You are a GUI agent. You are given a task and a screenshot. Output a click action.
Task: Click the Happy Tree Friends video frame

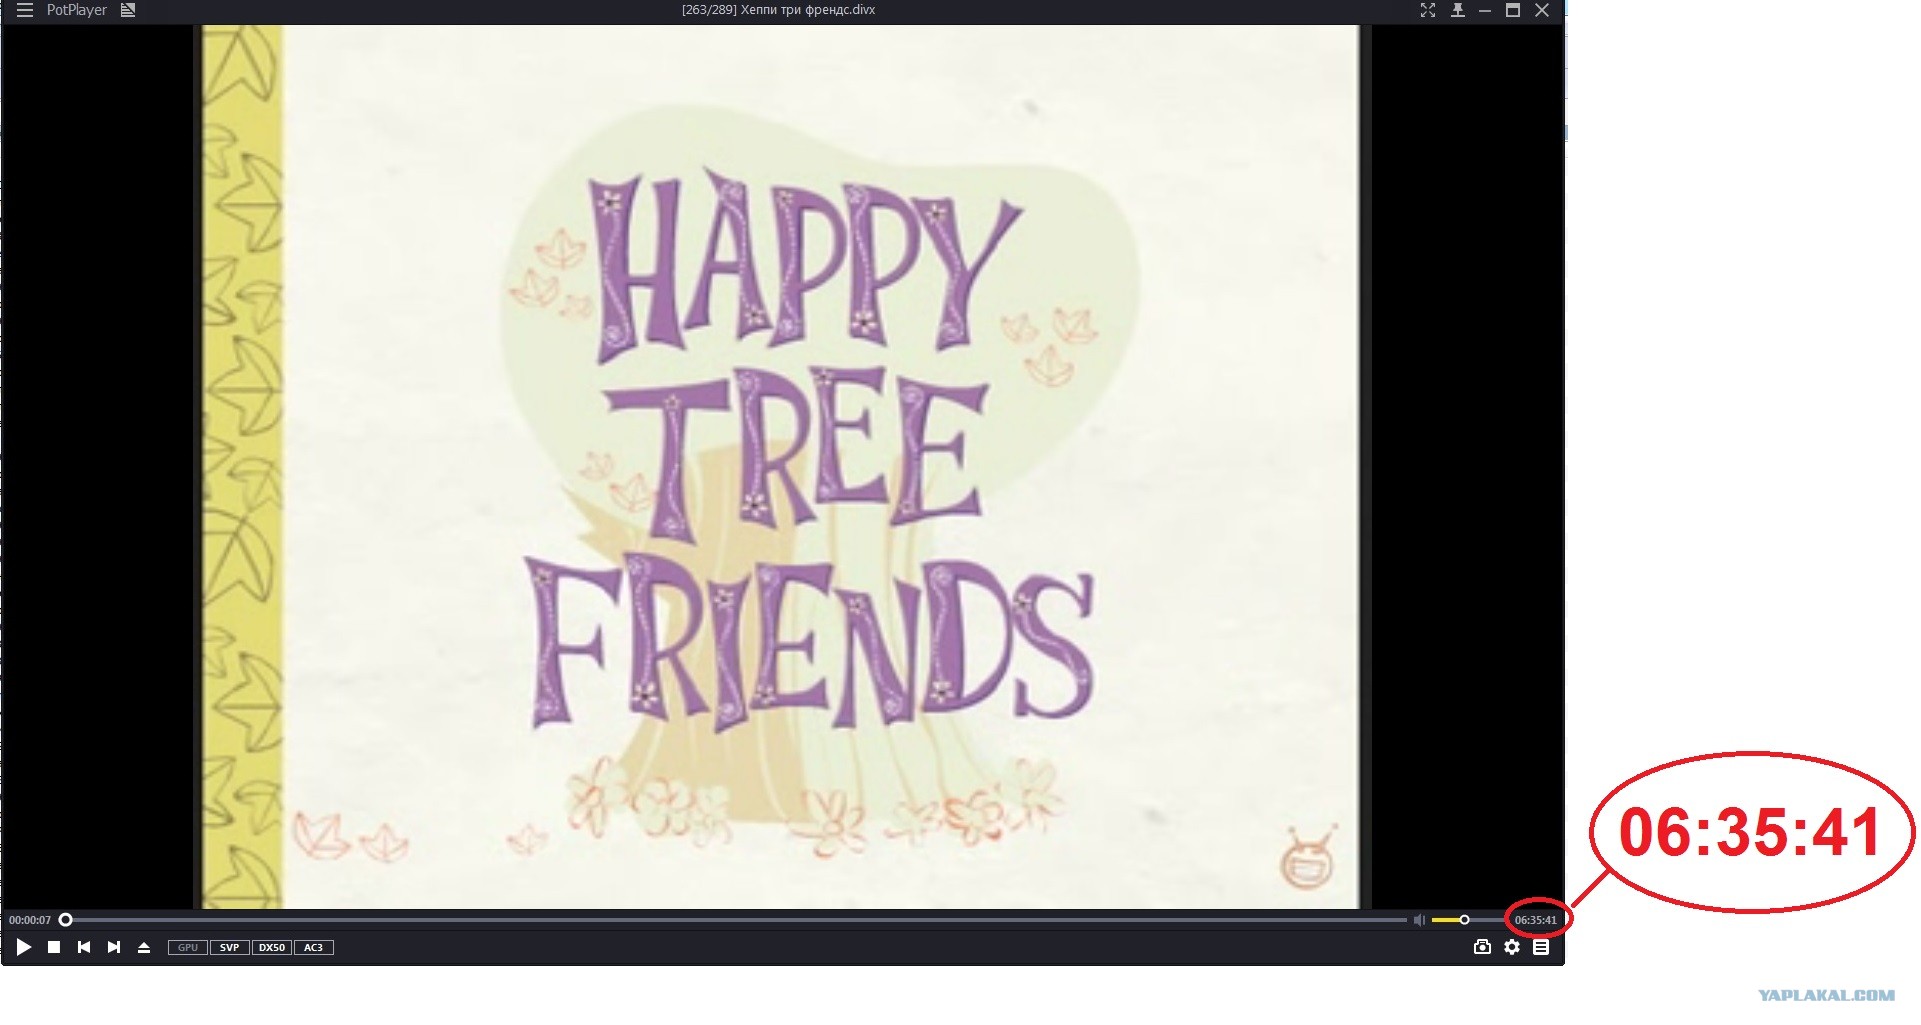781,467
